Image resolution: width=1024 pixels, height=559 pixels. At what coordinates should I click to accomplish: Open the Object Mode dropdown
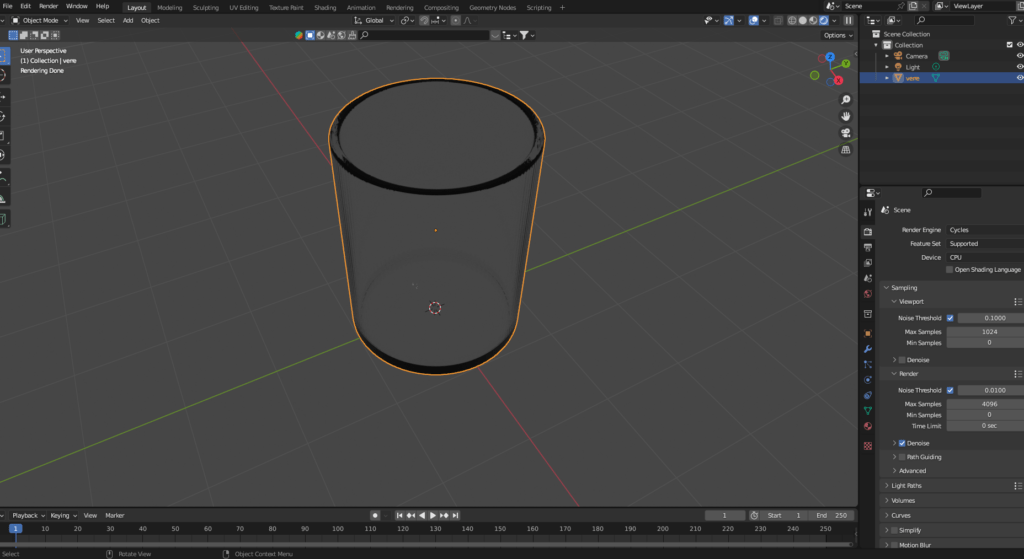40,20
